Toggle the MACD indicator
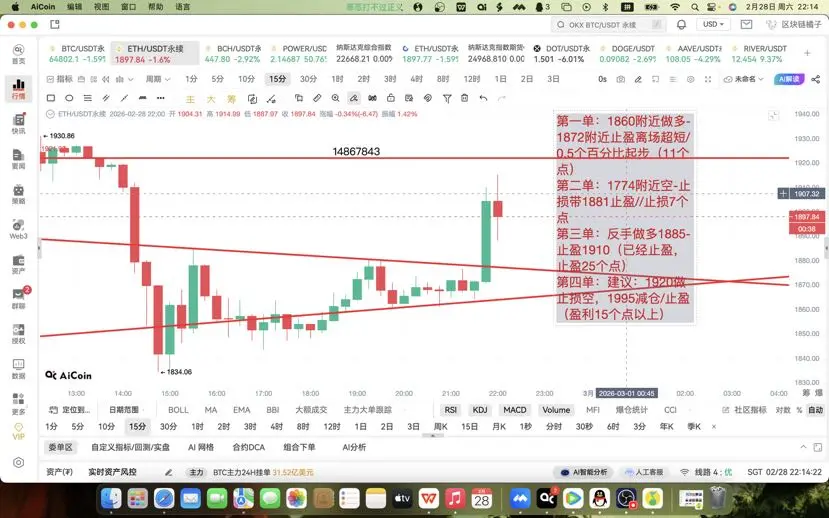The height and width of the screenshot is (518, 829). click(514, 410)
